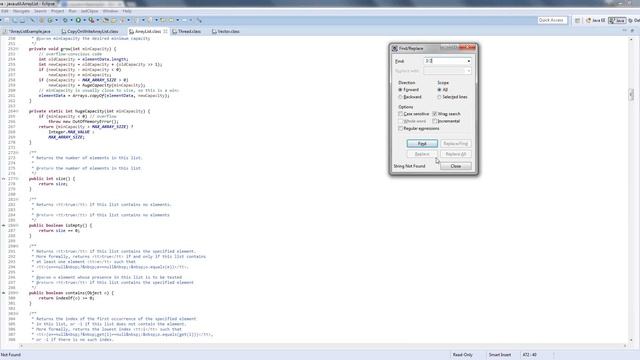
Task: Collapse the grow(int minCapacity) method fold
Action: pos(17,49)
